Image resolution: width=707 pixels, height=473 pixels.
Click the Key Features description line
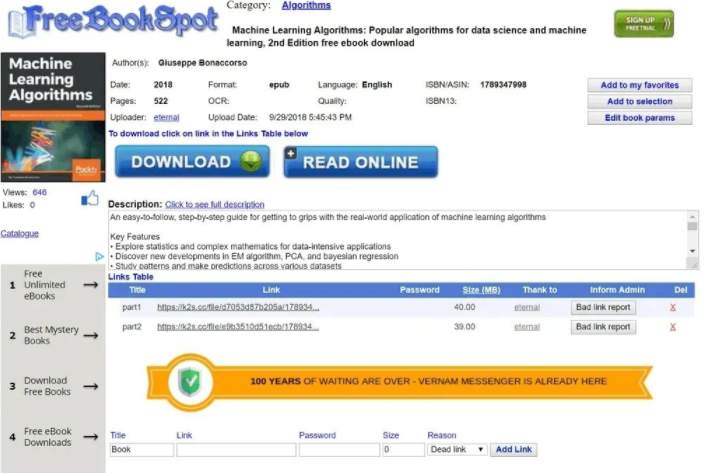coord(135,237)
